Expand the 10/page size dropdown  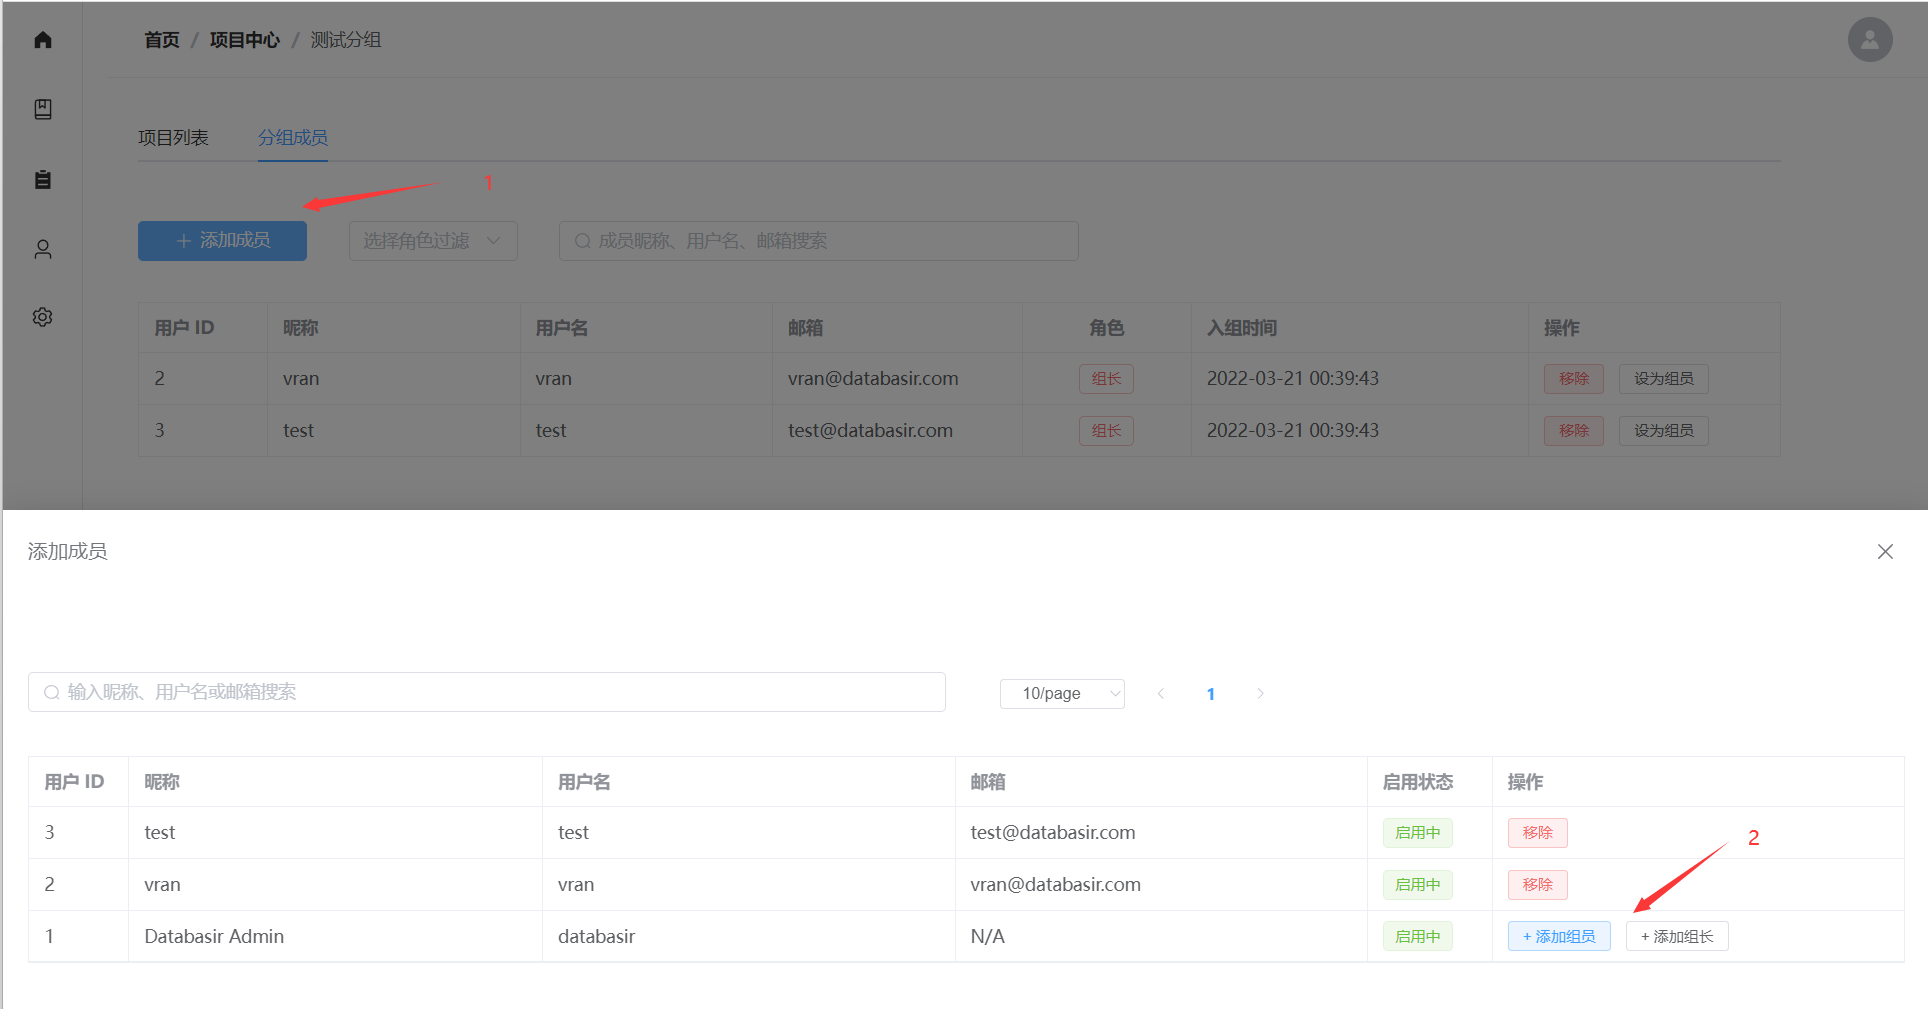(1062, 693)
